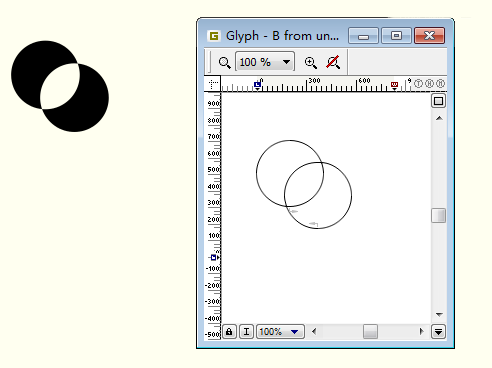Screen dimensions: 492x368
Task: Click the window title 'Glyph - B from un...'
Action: click(282, 36)
